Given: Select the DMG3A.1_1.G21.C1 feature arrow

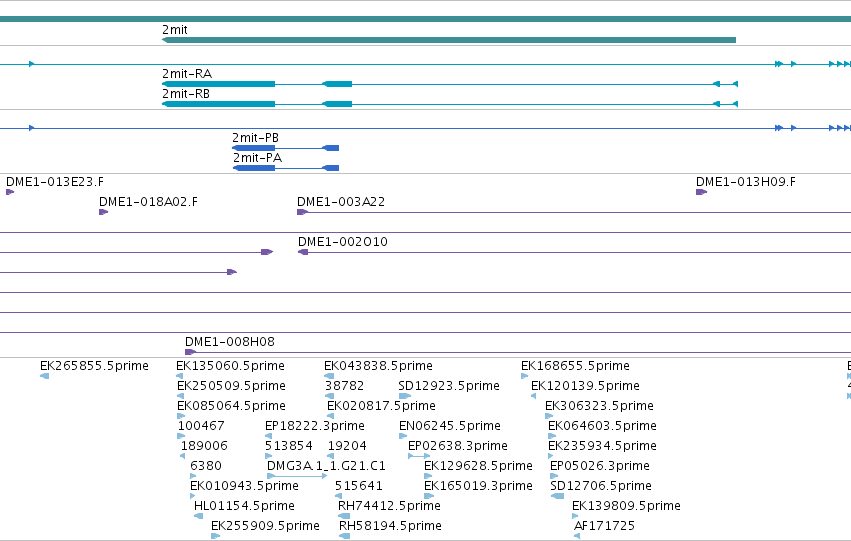Looking at the screenshot, I should click(x=297, y=476).
